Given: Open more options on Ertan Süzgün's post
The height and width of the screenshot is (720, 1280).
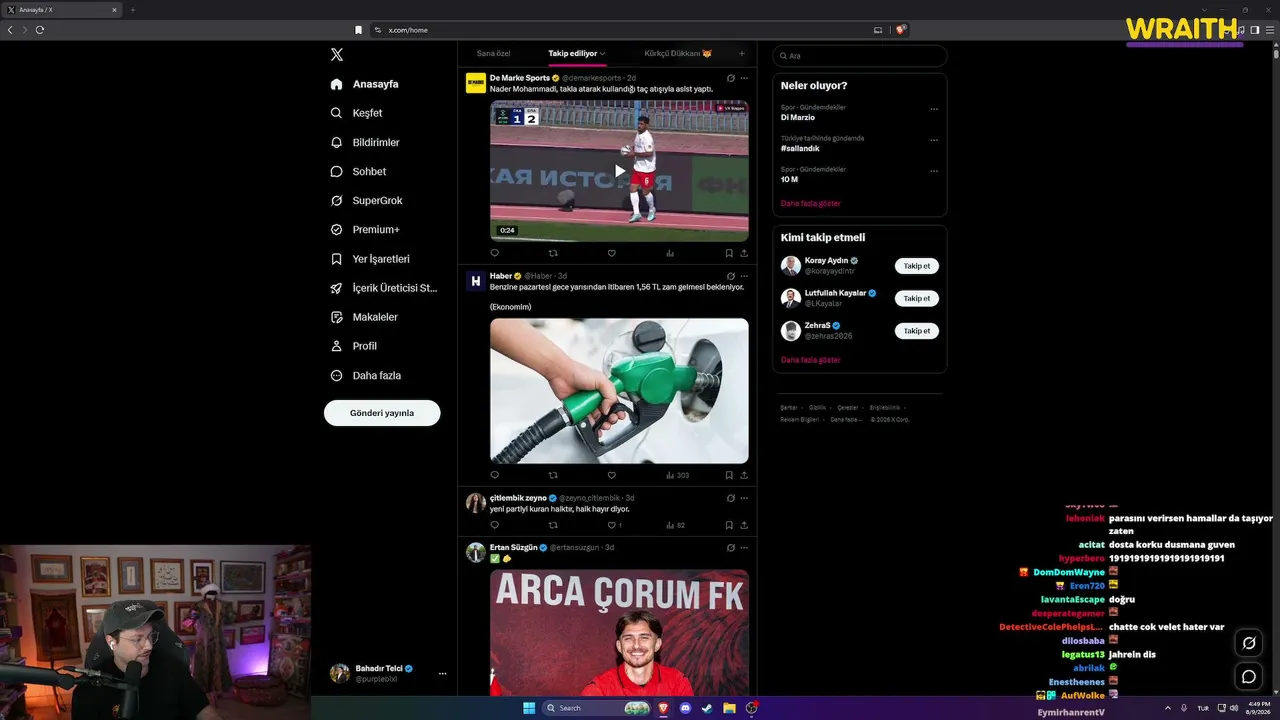Looking at the screenshot, I should pyautogui.click(x=744, y=548).
